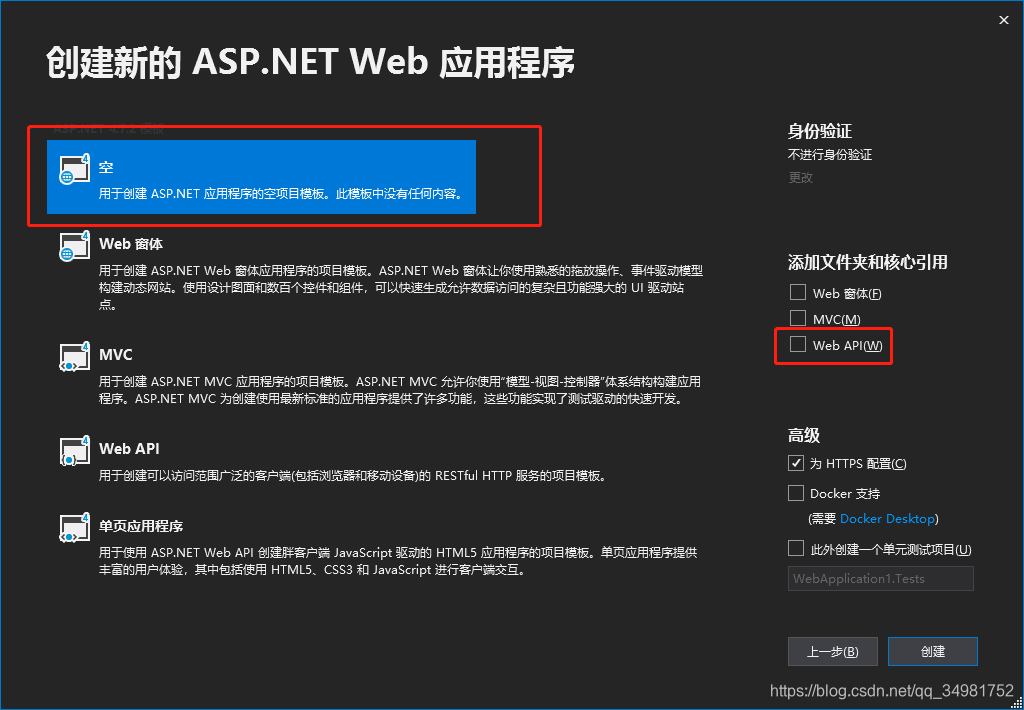
Task: Click the Empty (空) template icon
Action: (x=74, y=170)
